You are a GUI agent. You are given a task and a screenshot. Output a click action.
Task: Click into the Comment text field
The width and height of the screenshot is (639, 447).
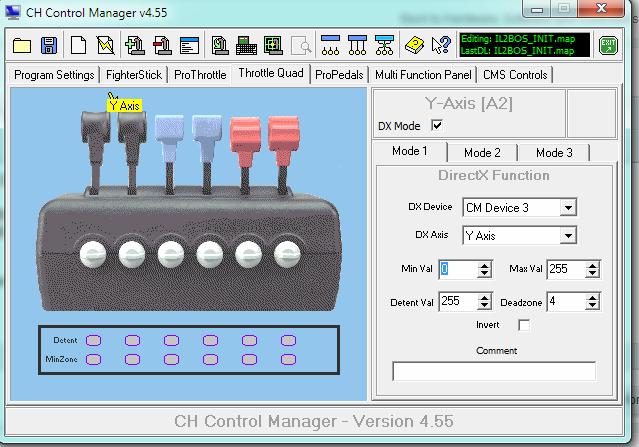pyautogui.click(x=494, y=371)
